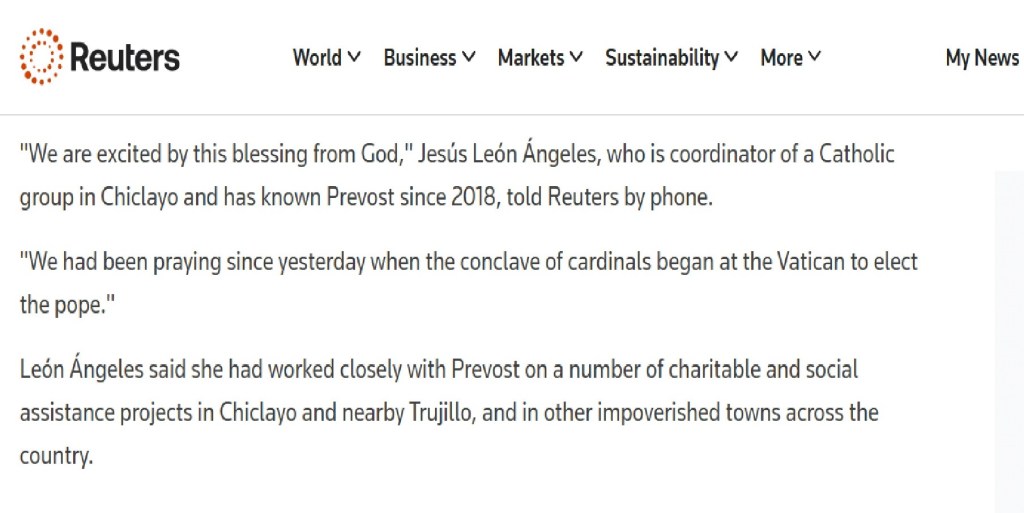Click the Sustainability dropdown arrow
The height and width of the screenshot is (513, 1024).
pyautogui.click(x=731, y=58)
